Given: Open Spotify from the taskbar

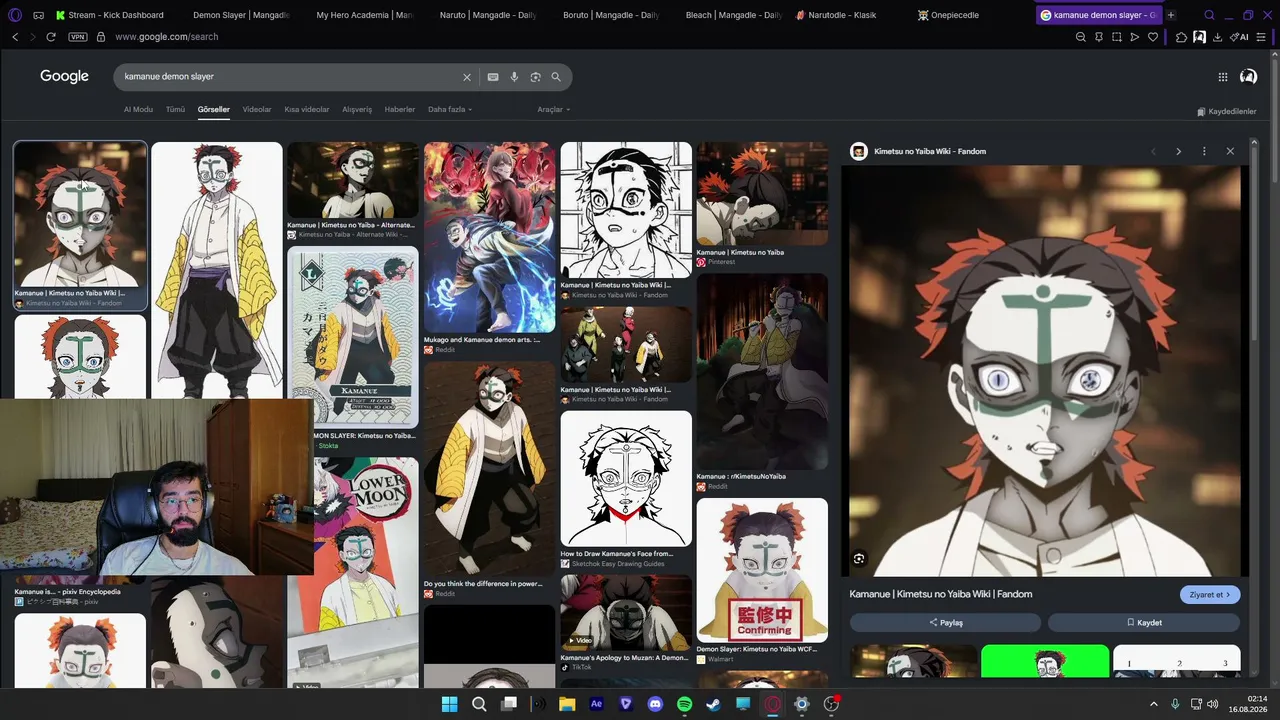Looking at the screenshot, I should tap(684, 704).
